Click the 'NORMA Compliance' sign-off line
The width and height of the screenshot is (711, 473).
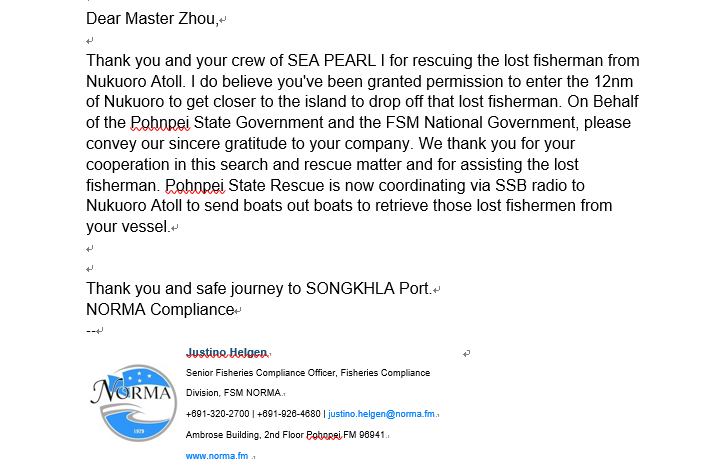point(159,310)
